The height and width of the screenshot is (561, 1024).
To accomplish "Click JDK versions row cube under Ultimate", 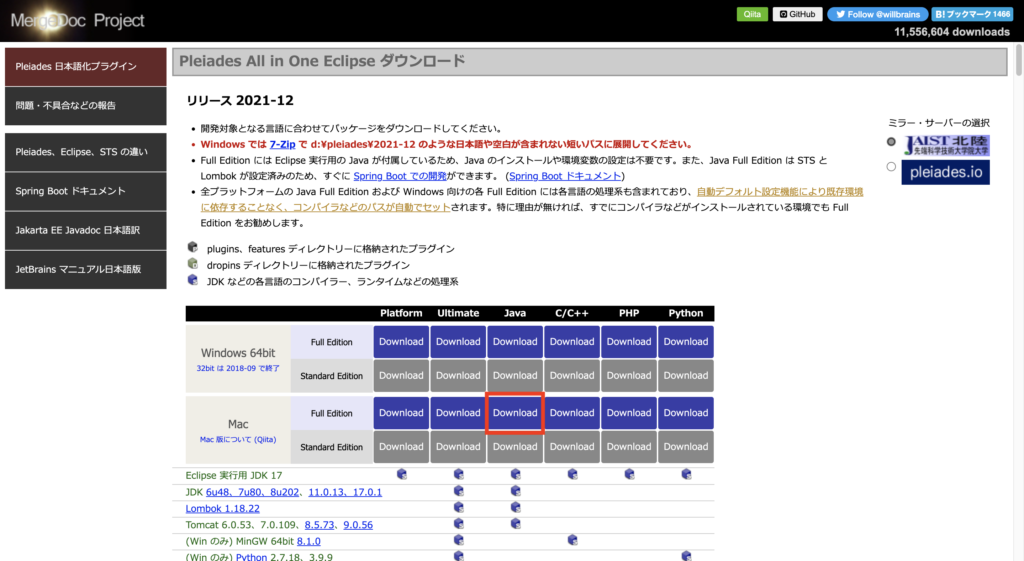I will point(458,490).
